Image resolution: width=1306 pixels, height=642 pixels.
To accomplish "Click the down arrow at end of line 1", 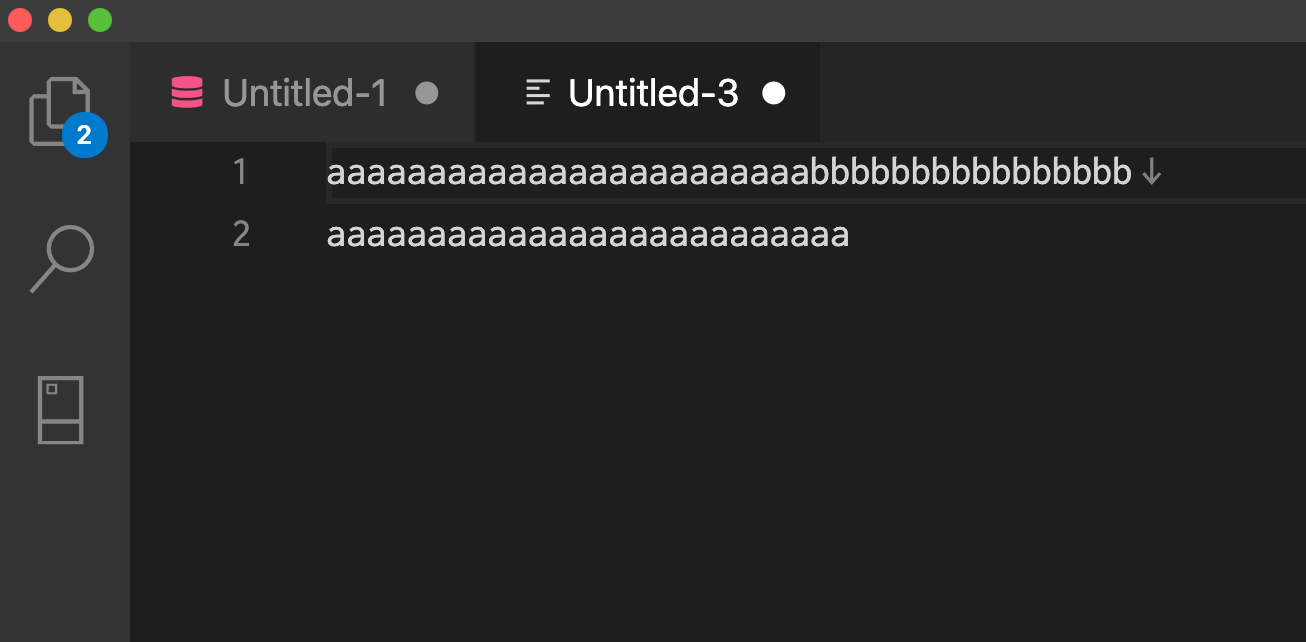I will [1152, 173].
